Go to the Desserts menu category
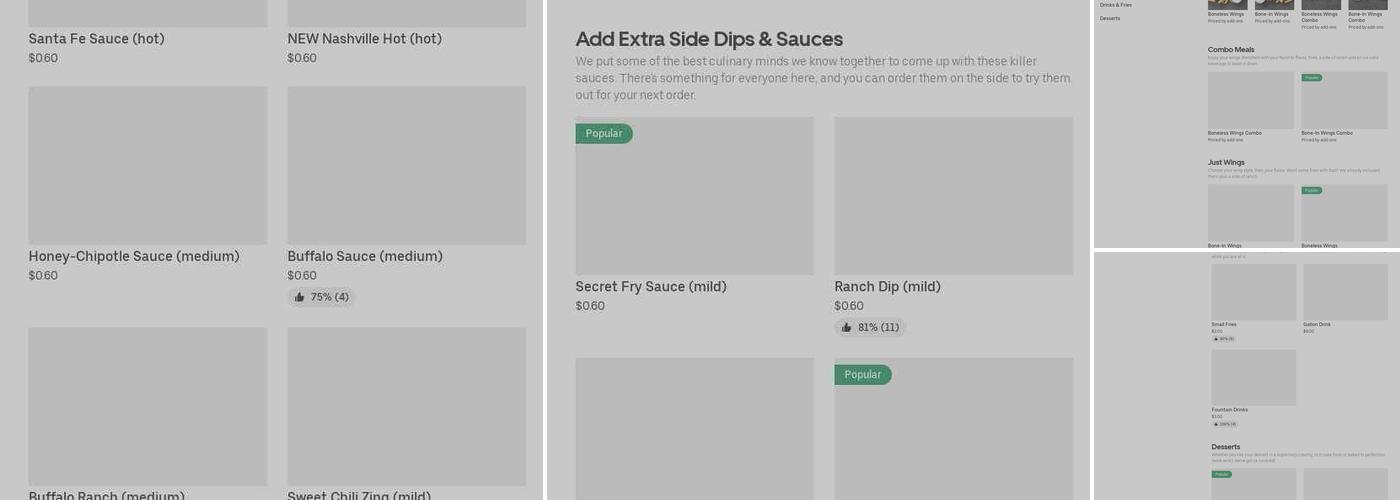 click(1110, 18)
